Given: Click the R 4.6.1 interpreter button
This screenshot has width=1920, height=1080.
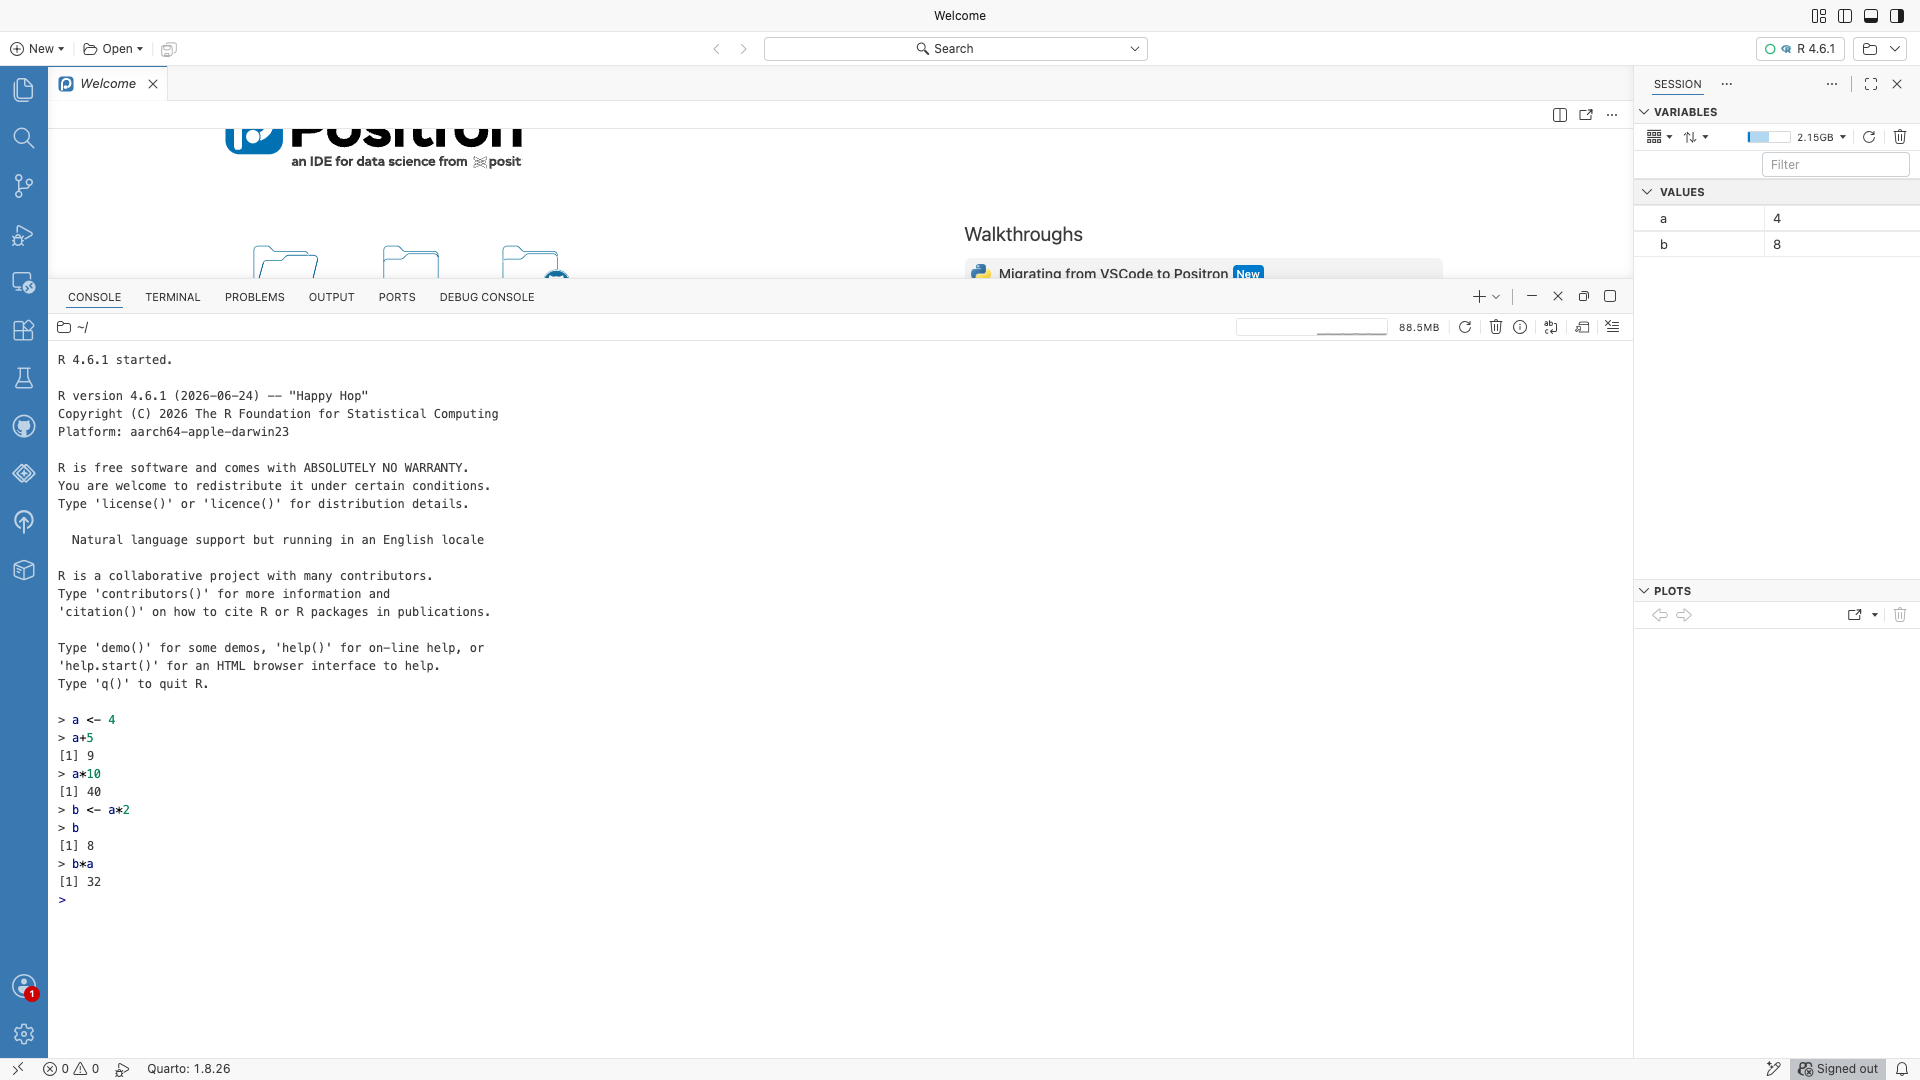Looking at the screenshot, I should coord(1800,49).
